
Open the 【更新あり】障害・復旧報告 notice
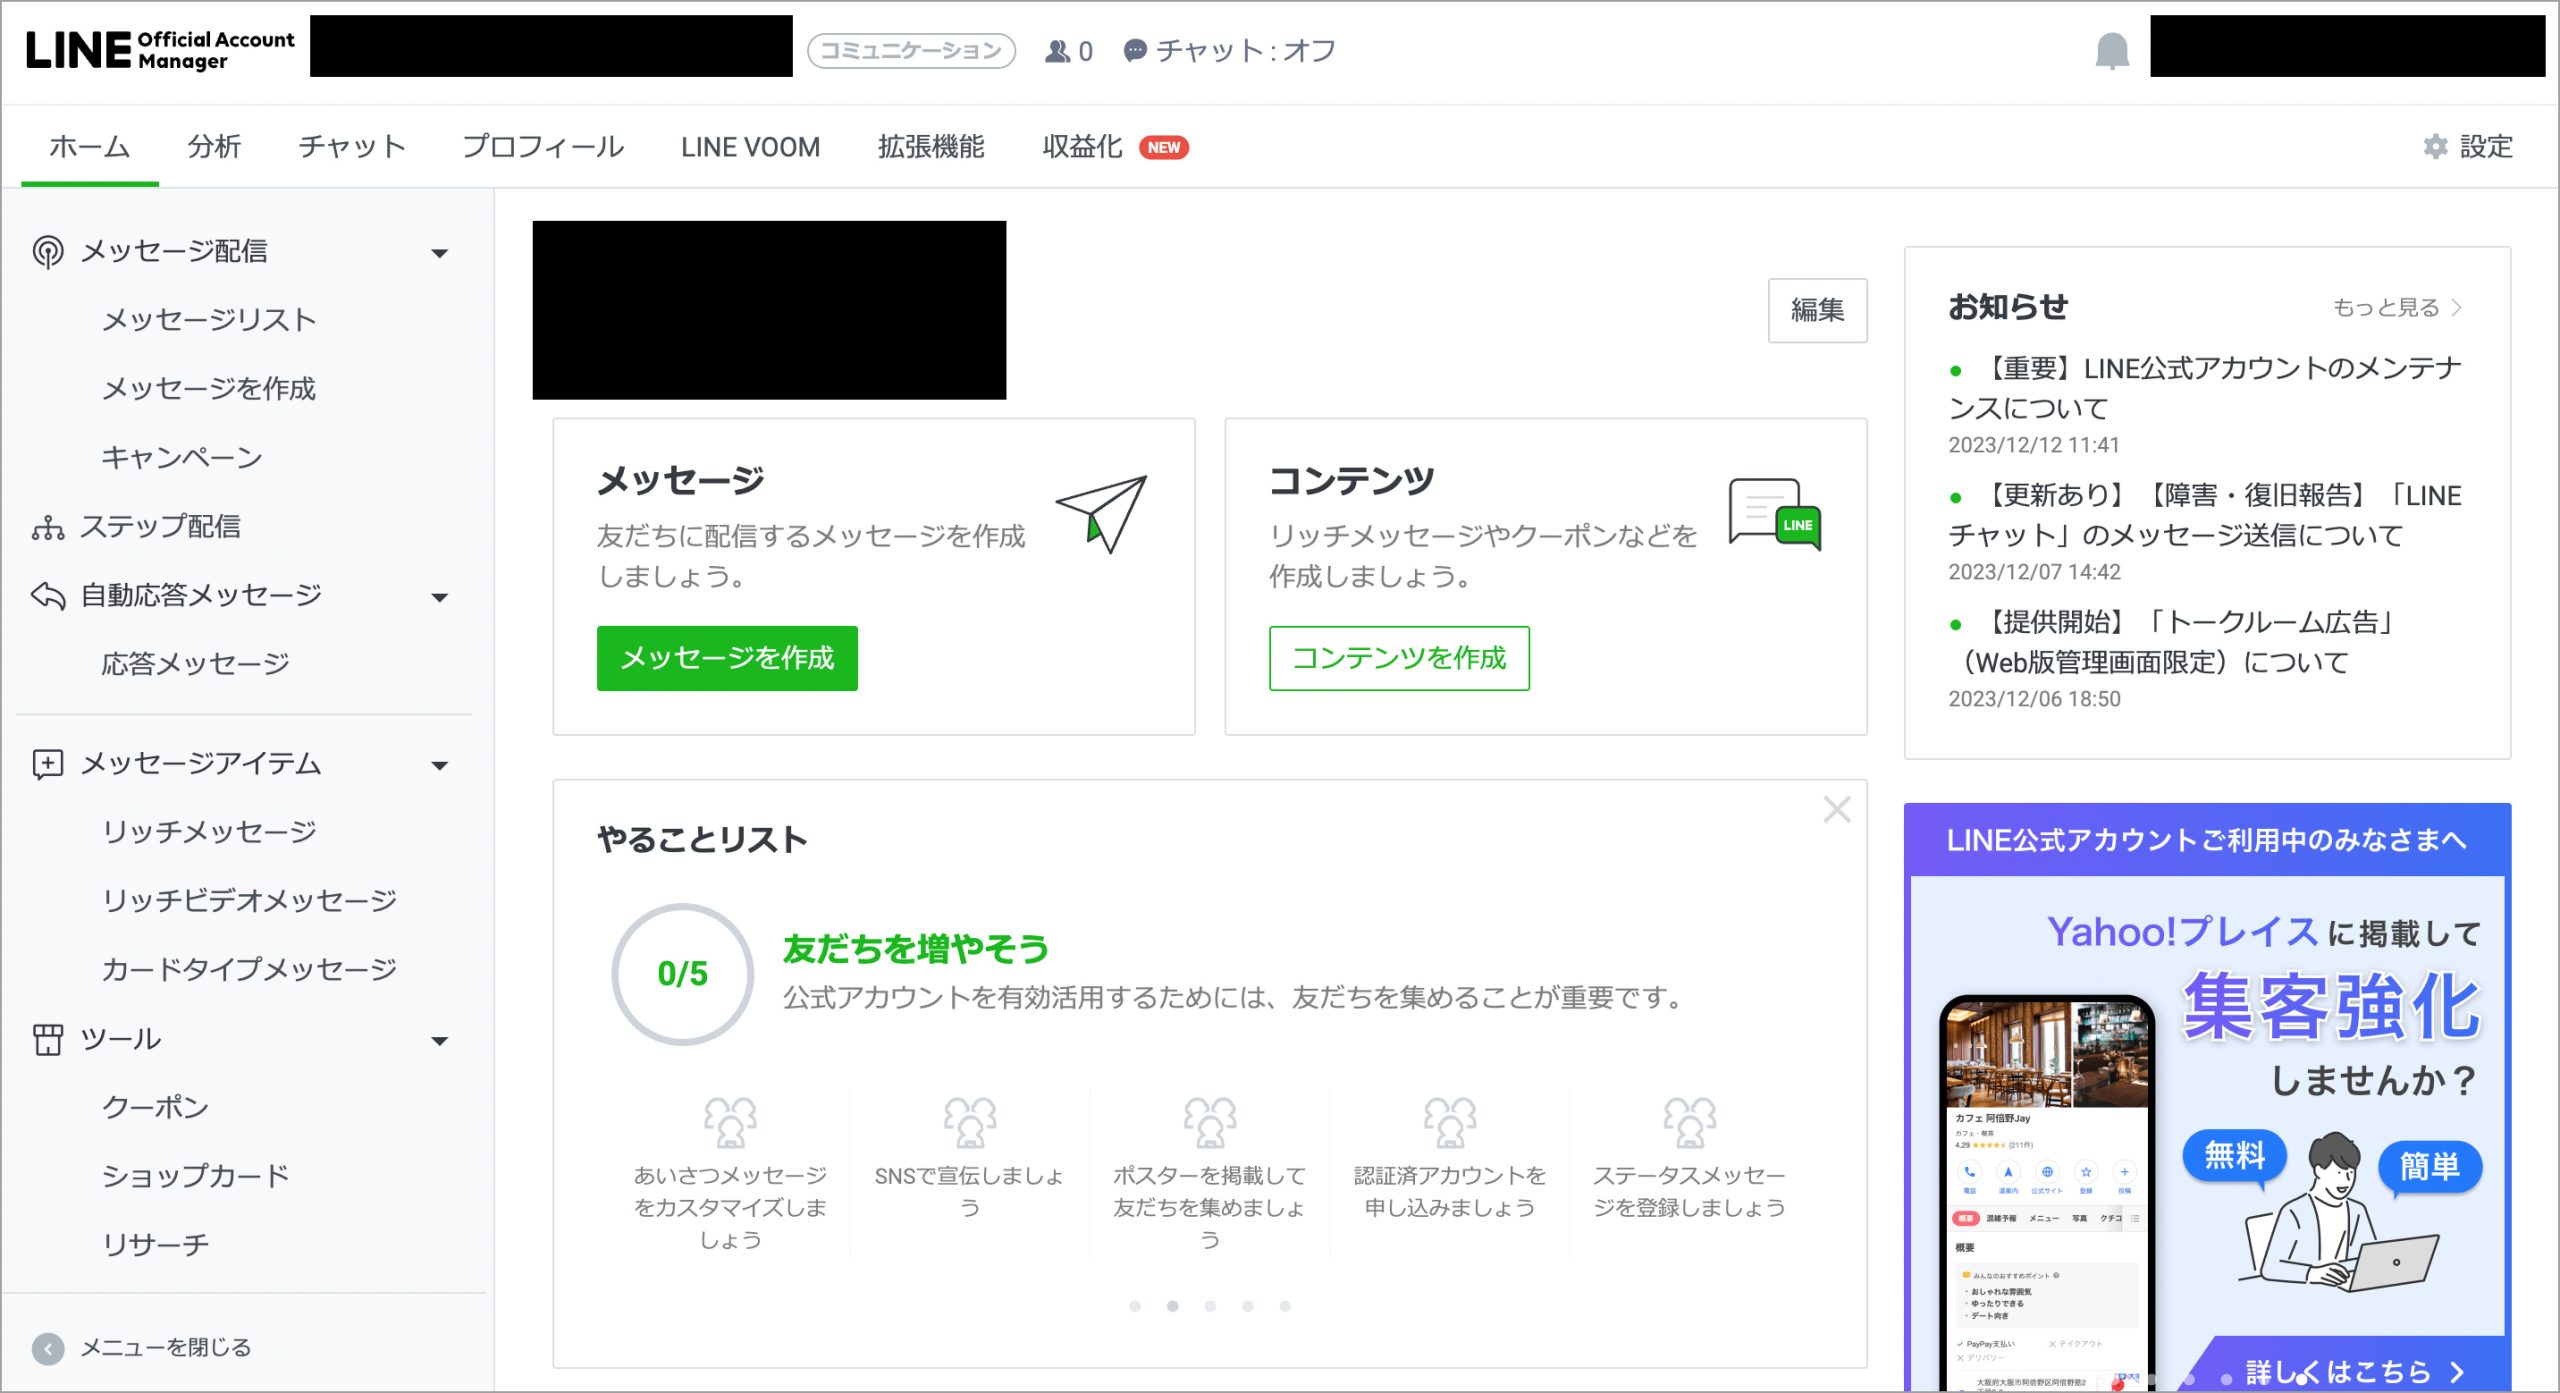(2205, 515)
